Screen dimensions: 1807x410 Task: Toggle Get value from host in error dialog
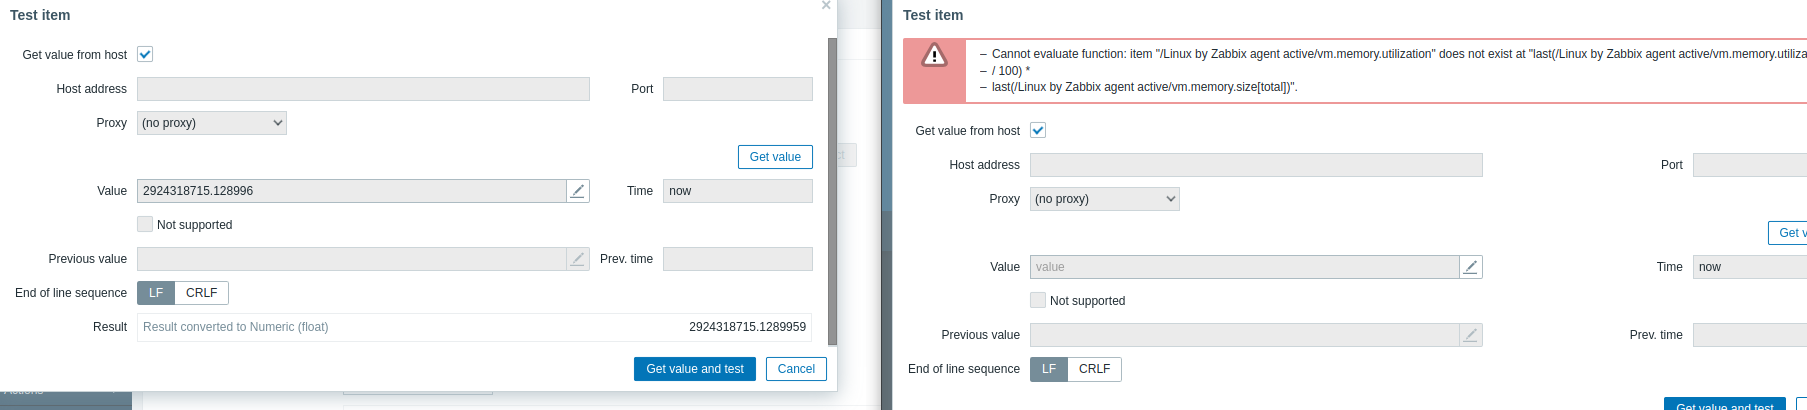tap(1038, 131)
